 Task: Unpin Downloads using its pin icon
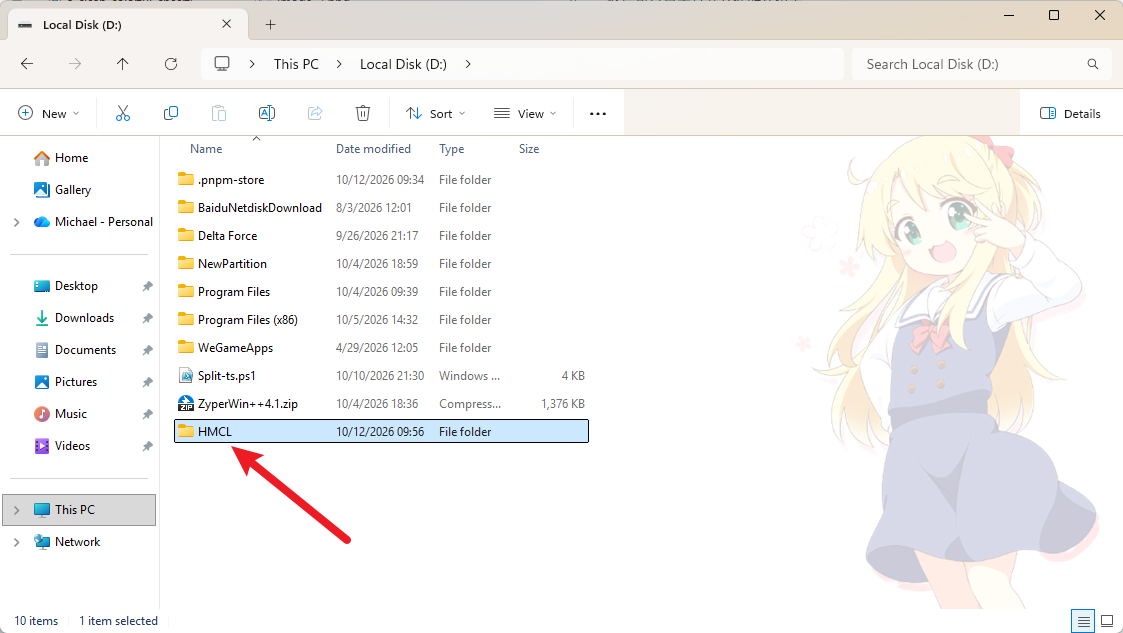click(148, 318)
